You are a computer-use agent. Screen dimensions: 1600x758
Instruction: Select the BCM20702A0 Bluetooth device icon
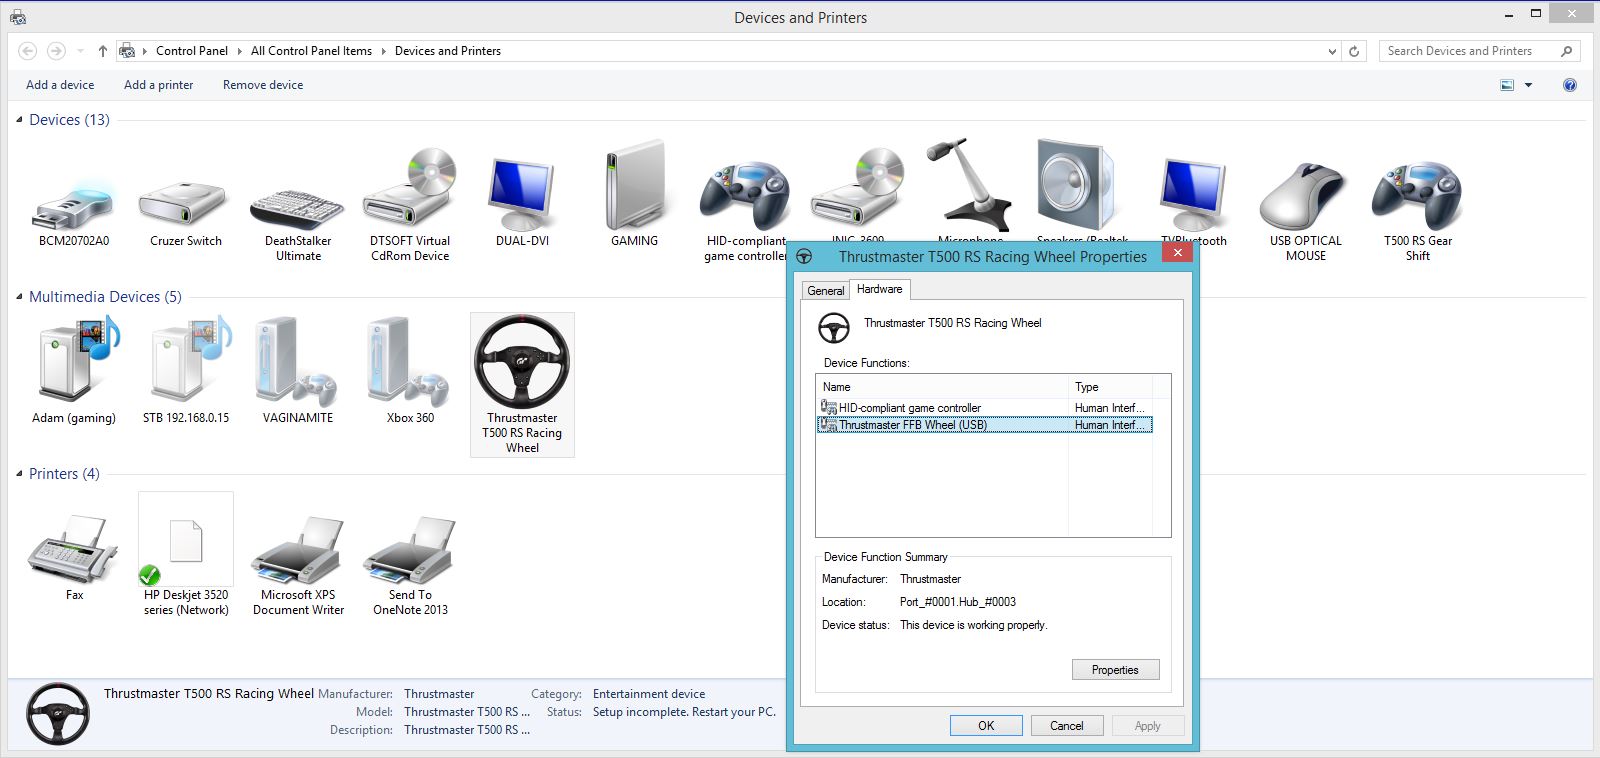pos(74,205)
